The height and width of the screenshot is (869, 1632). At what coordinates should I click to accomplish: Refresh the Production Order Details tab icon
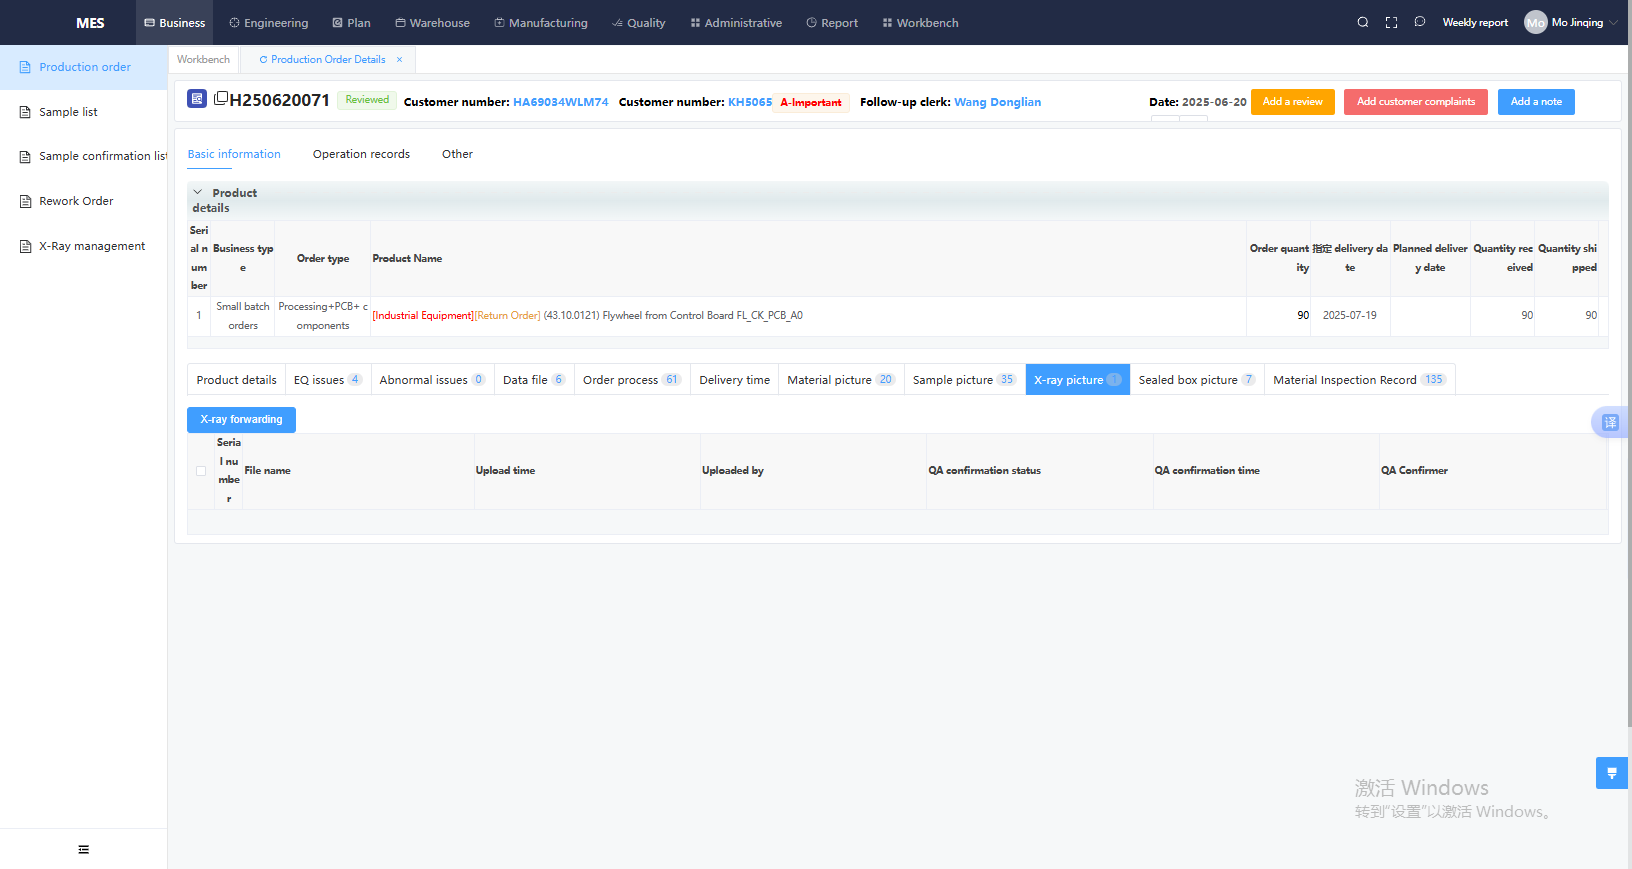coord(263,60)
